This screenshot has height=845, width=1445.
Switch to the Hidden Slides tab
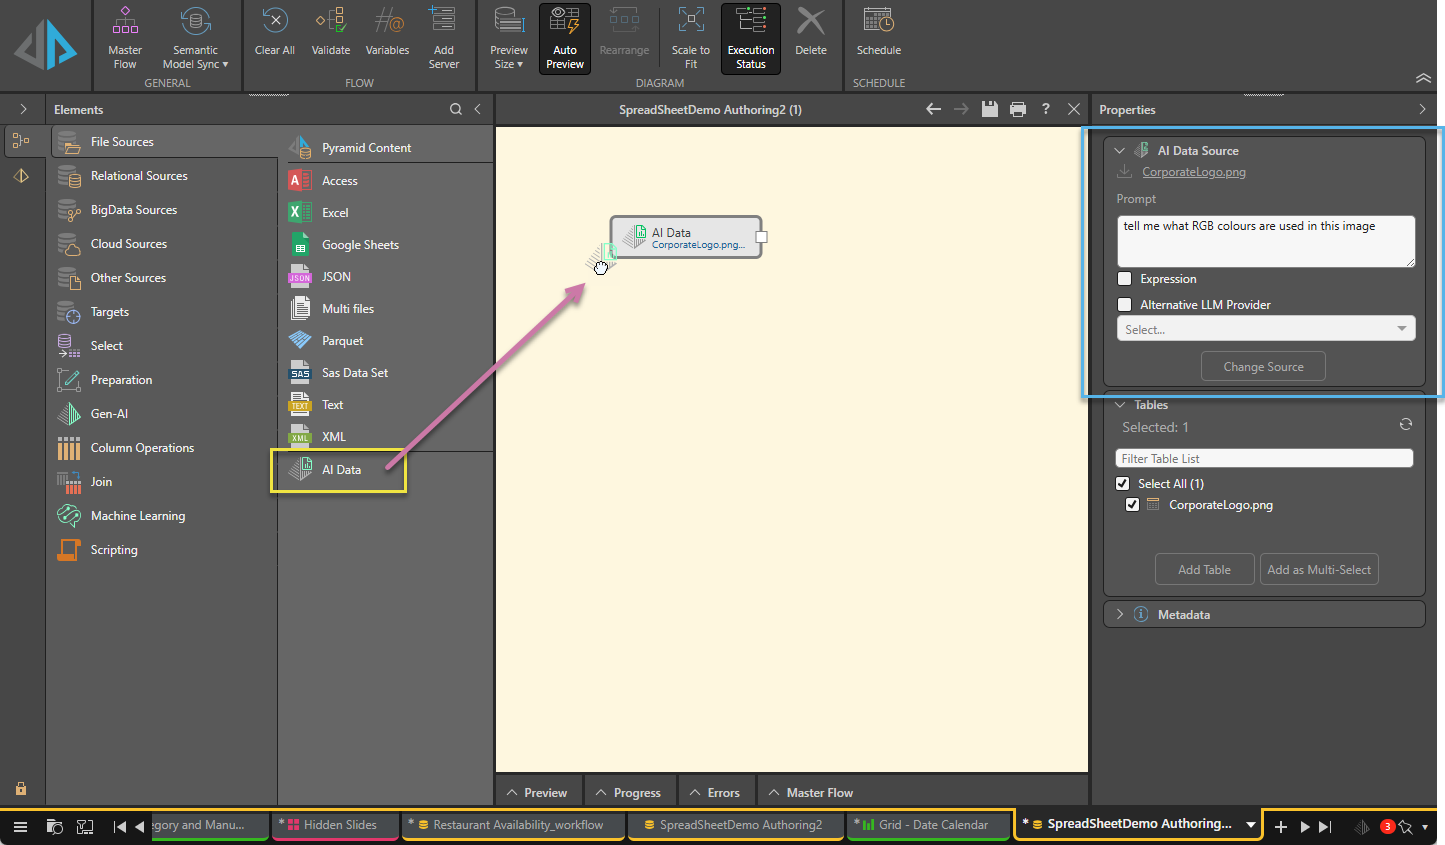[x=339, y=825]
